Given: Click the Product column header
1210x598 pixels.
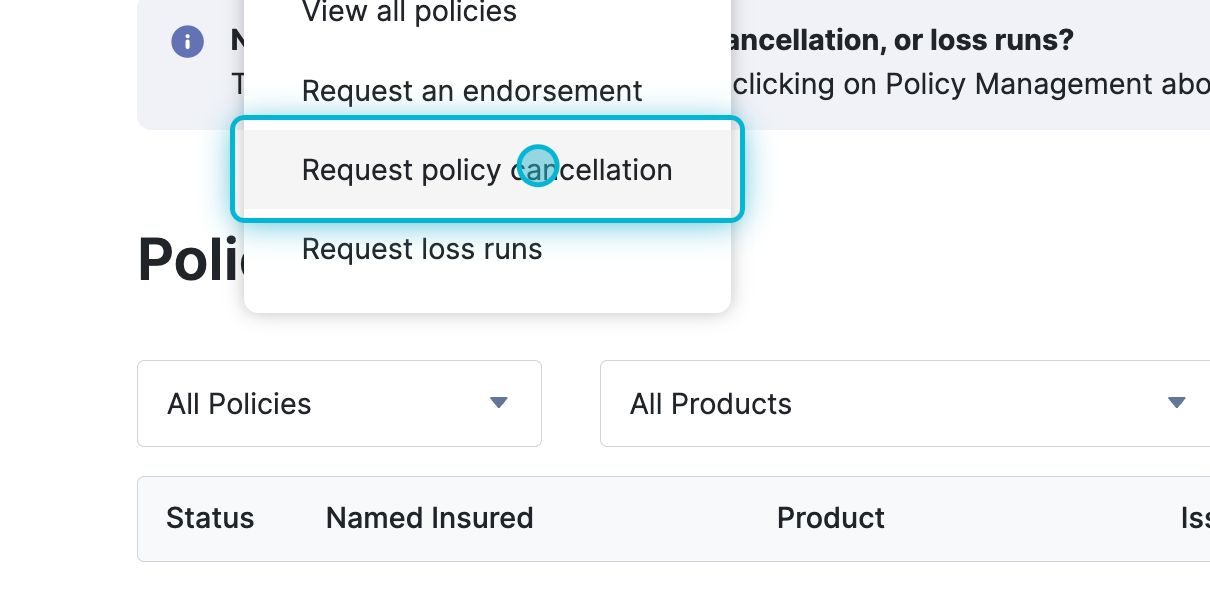Looking at the screenshot, I should pos(830,518).
